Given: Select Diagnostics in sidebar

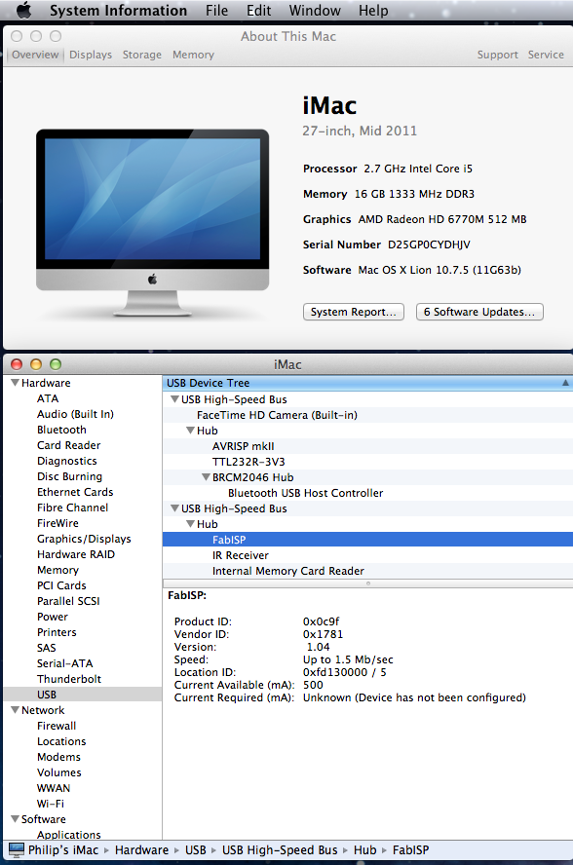Looking at the screenshot, I should [67, 461].
